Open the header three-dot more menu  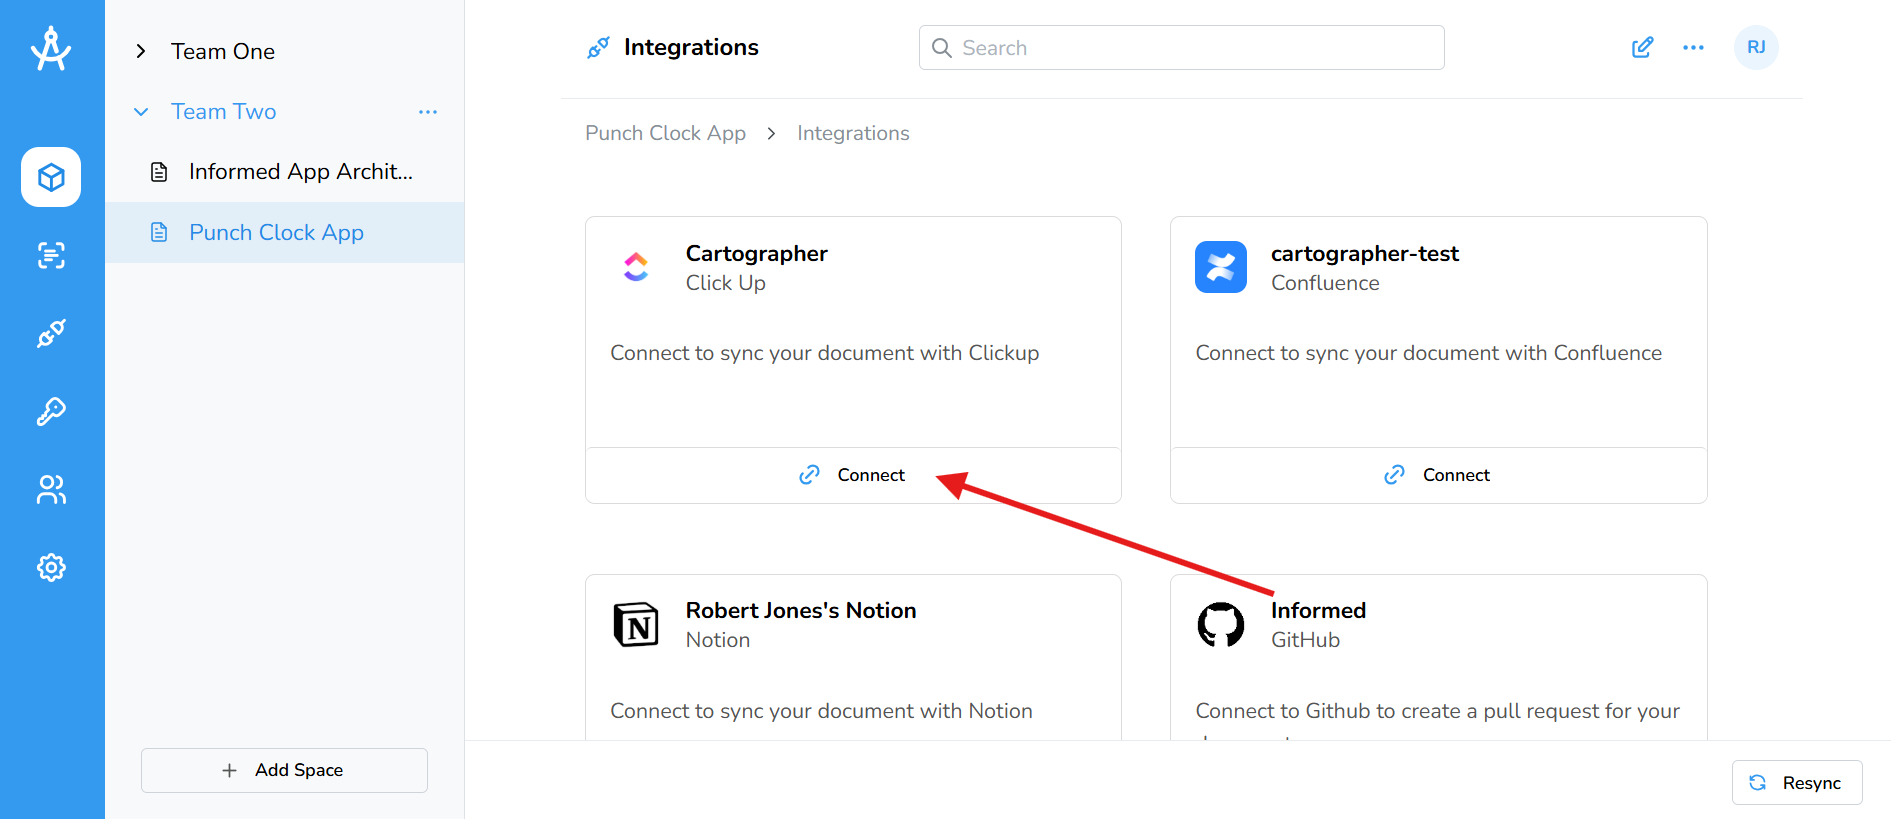(x=1693, y=48)
